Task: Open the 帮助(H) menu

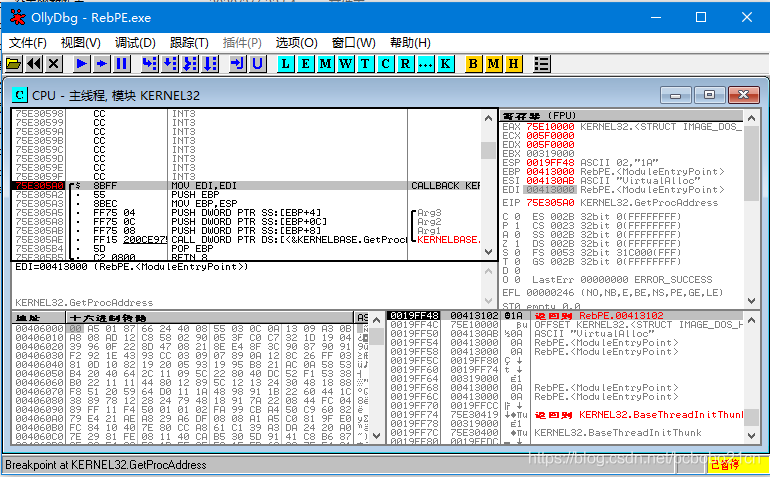Action: pyautogui.click(x=410, y=43)
